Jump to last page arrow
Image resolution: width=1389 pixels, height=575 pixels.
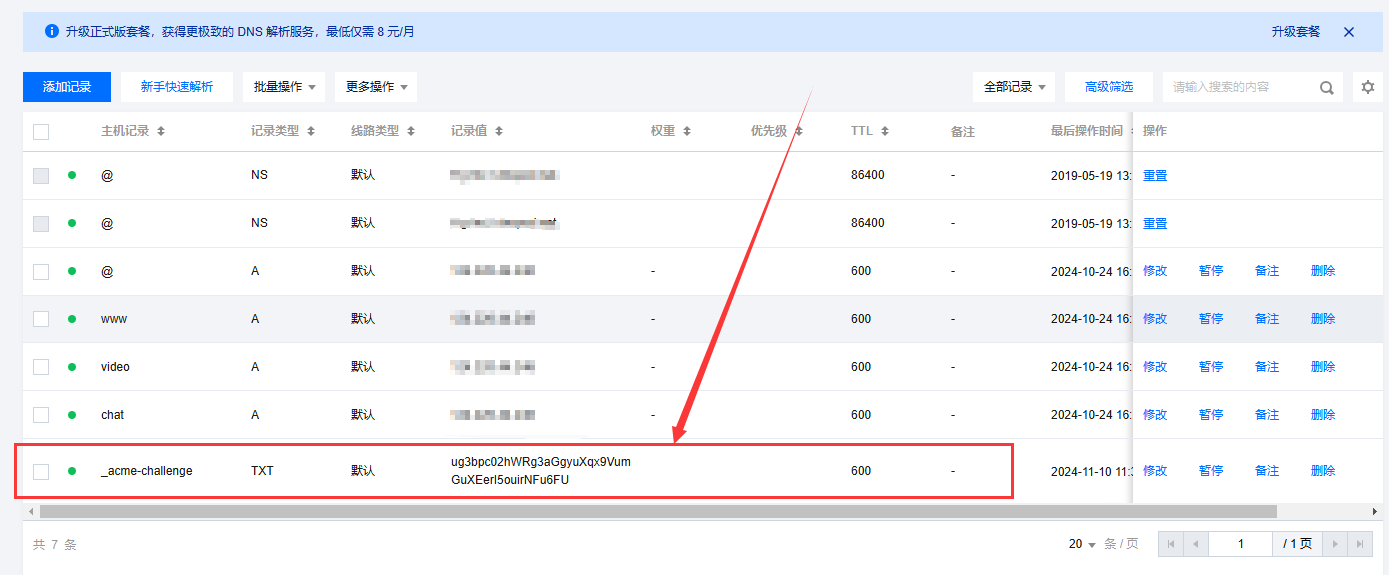(x=1359, y=544)
